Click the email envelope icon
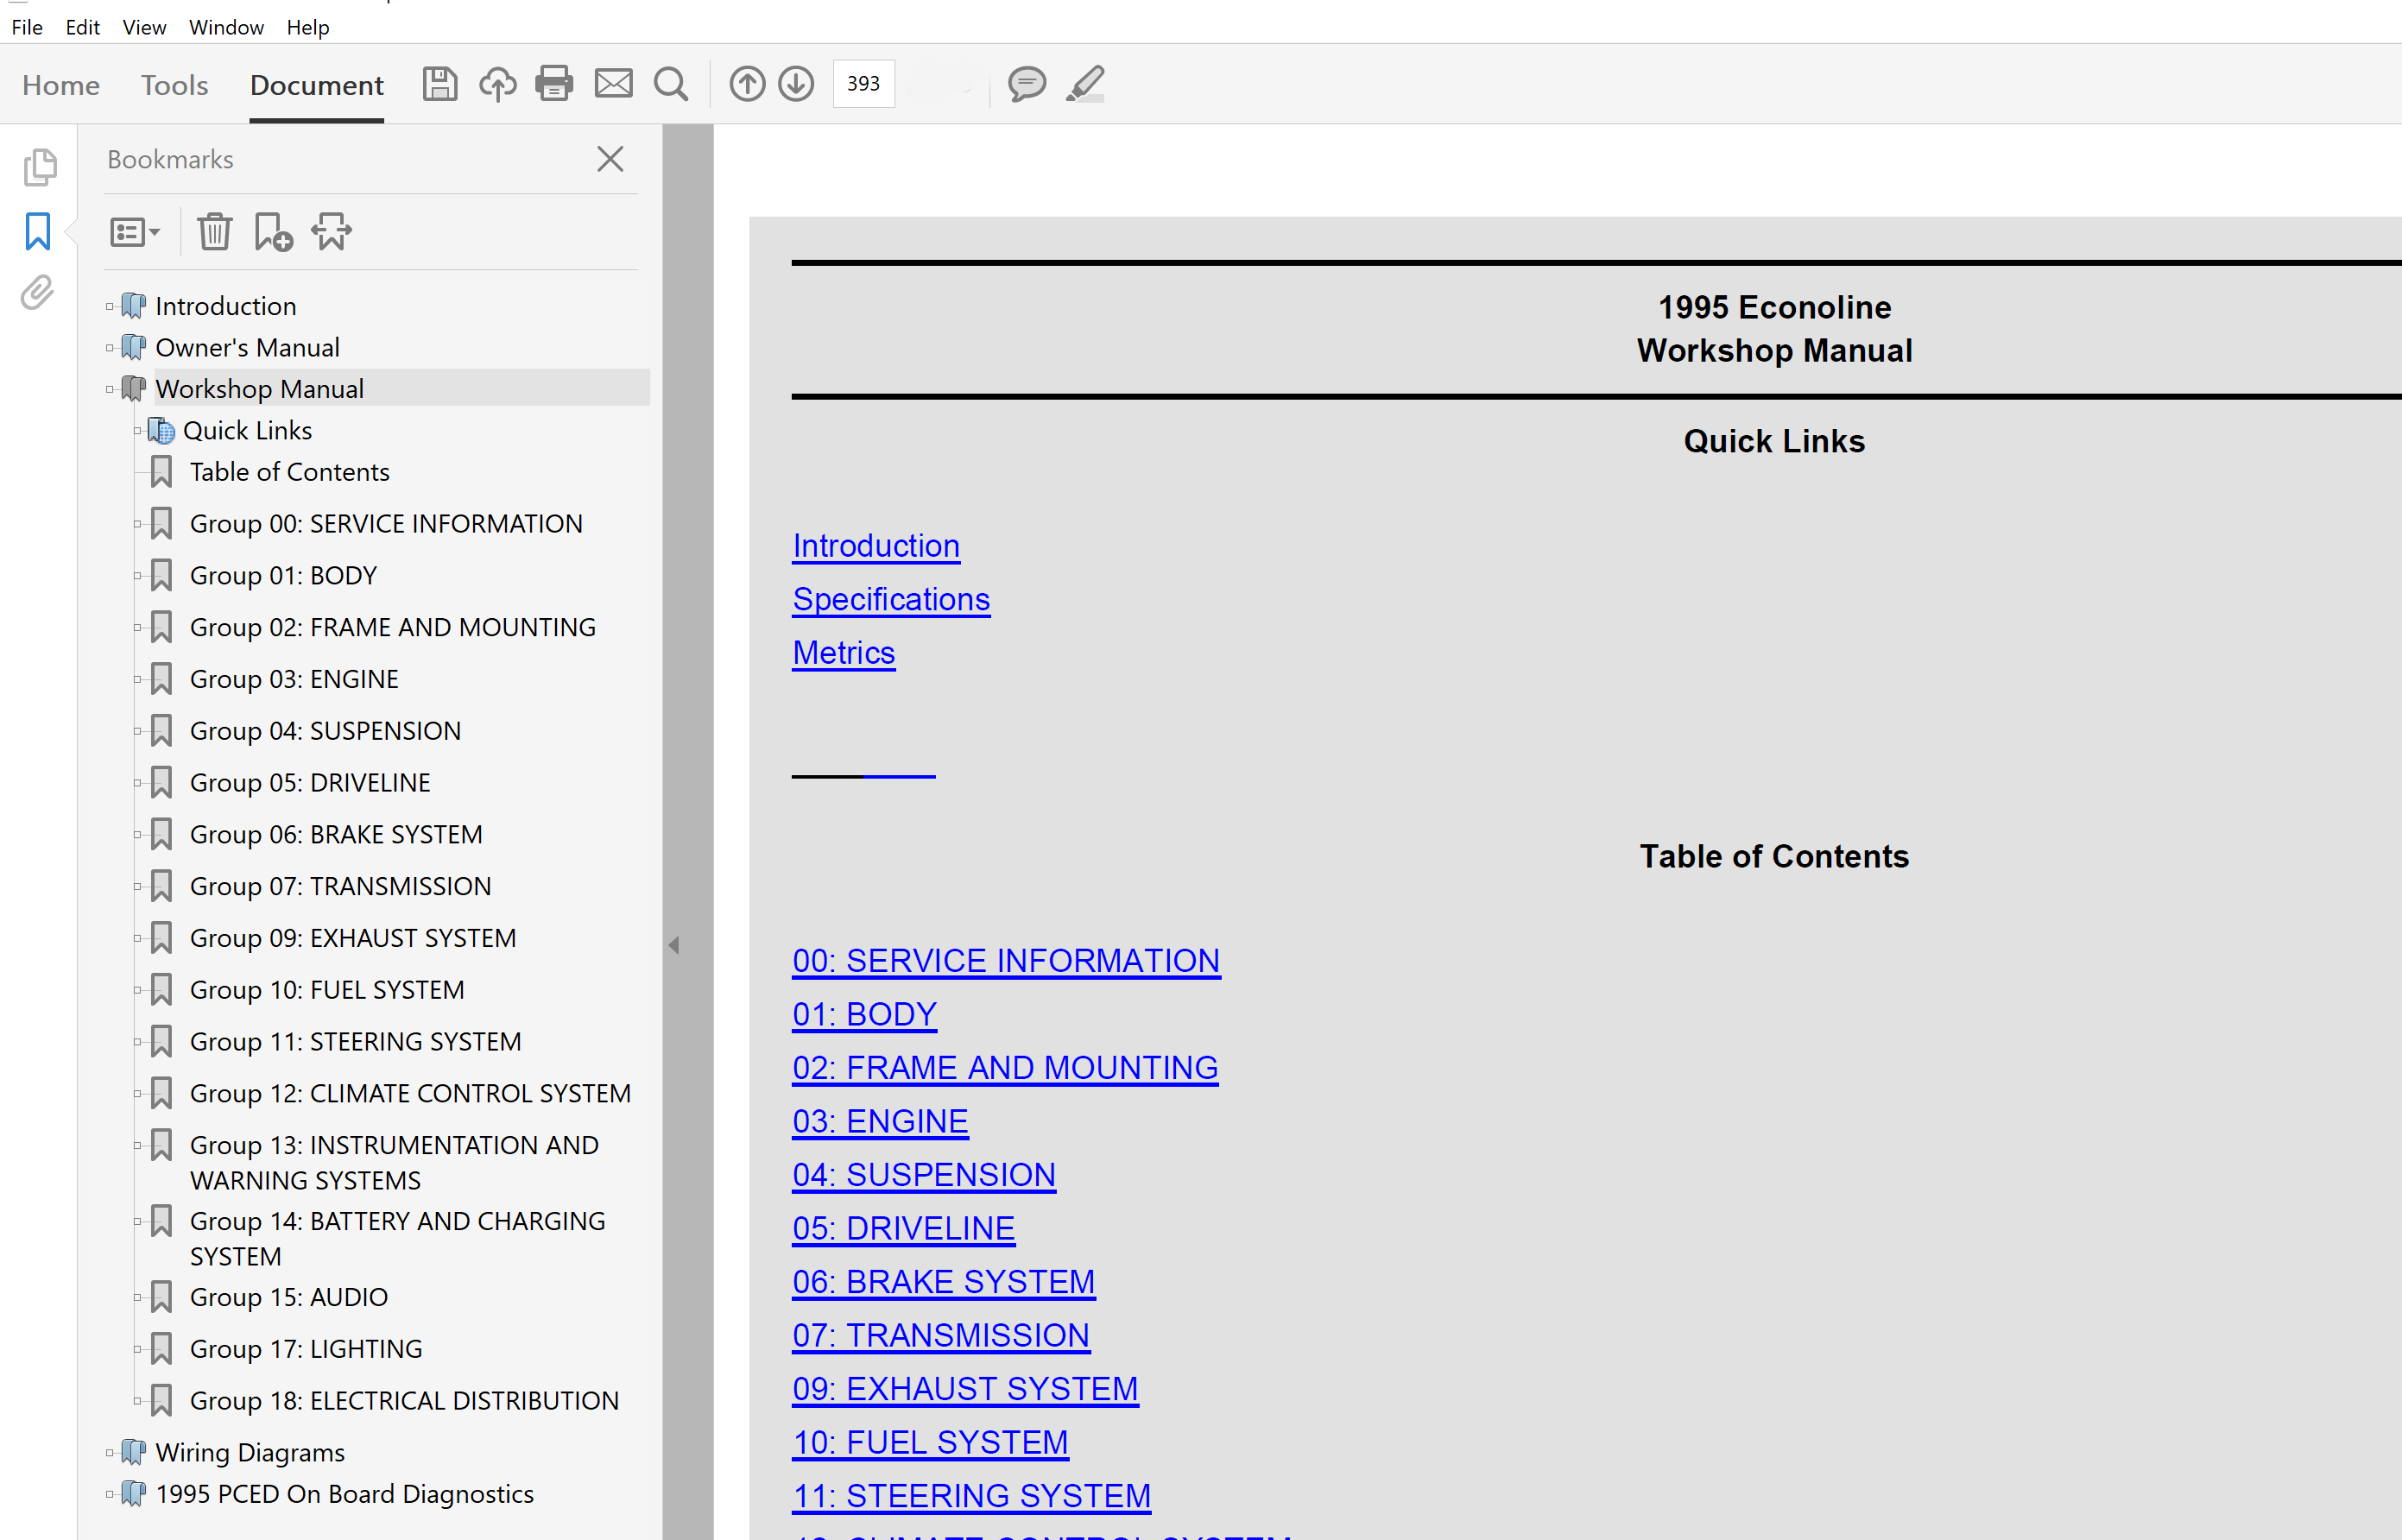Screen dimensions: 2402x1540 click(x=613, y=84)
